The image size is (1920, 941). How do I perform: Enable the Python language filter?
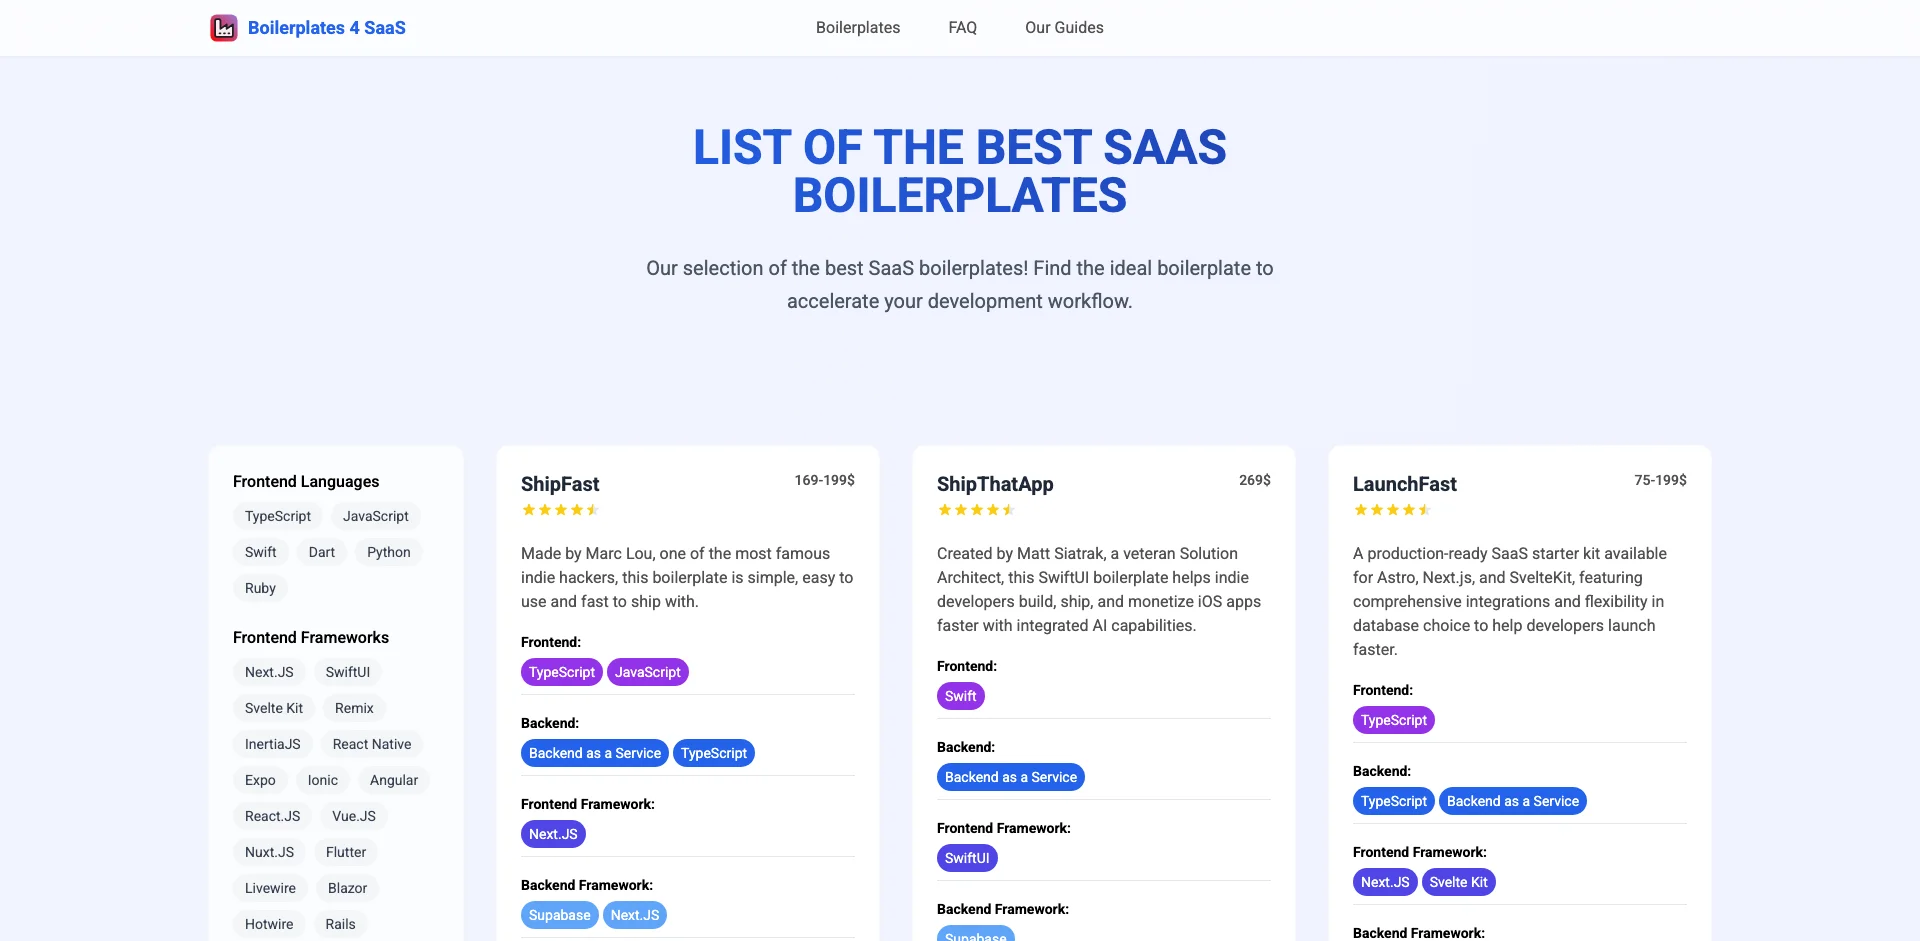(x=388, y=551)
